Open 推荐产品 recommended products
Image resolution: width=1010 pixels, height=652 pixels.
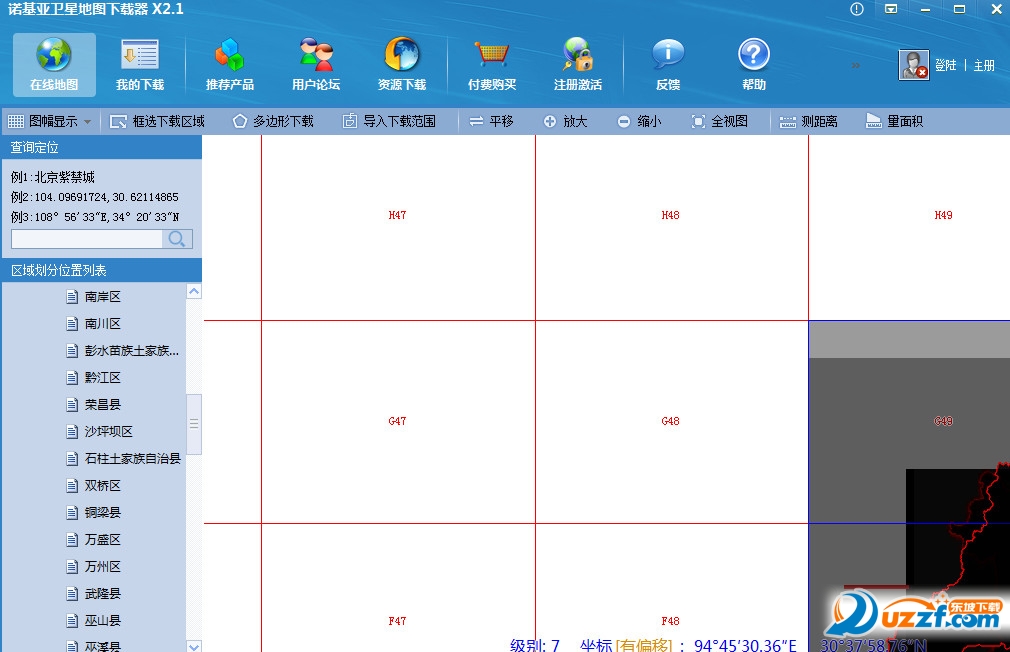(229, 64)
